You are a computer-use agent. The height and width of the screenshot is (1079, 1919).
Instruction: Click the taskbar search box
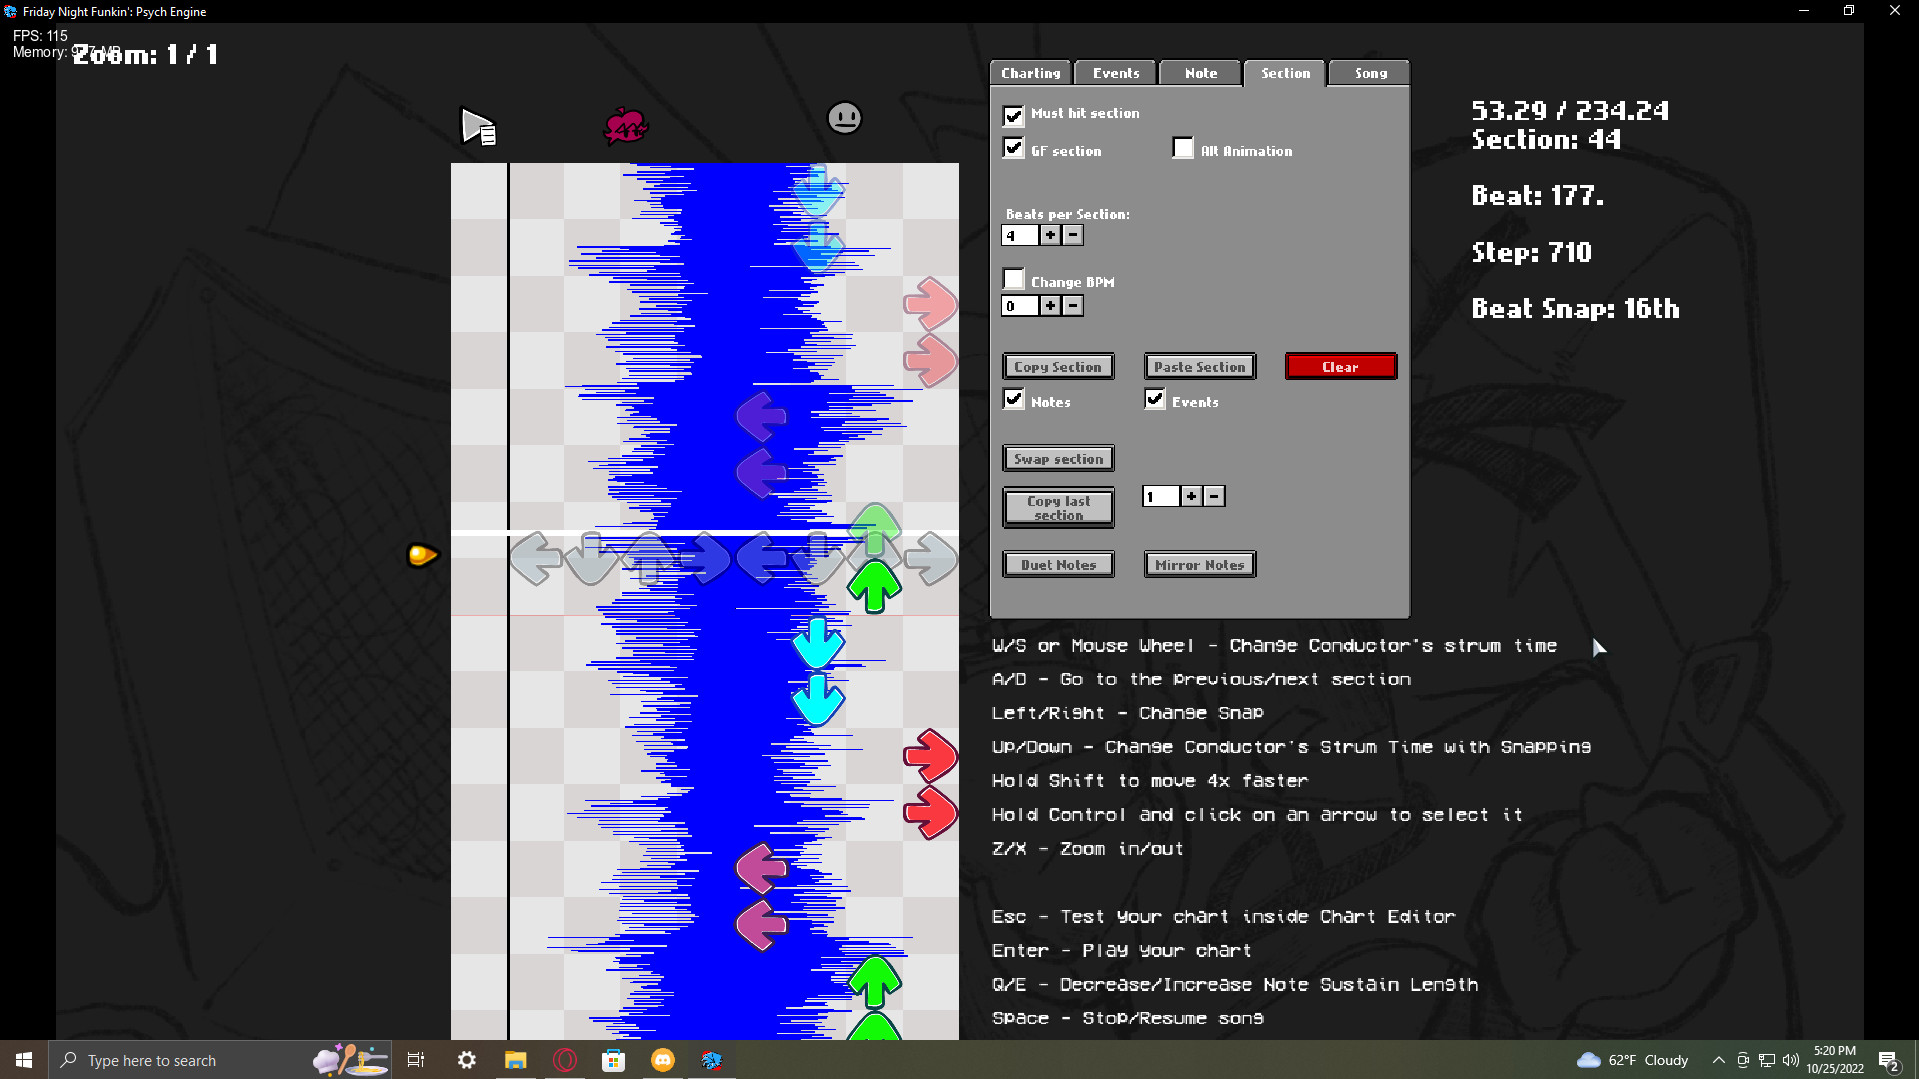[220, 1060]
